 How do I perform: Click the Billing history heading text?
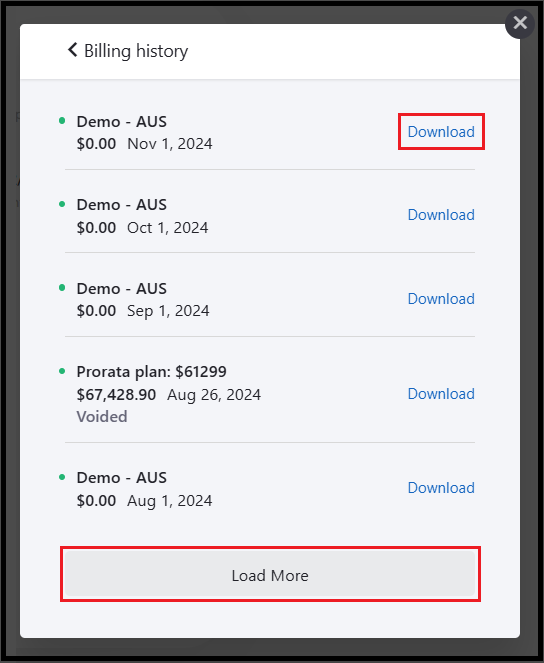click(136, 51)
